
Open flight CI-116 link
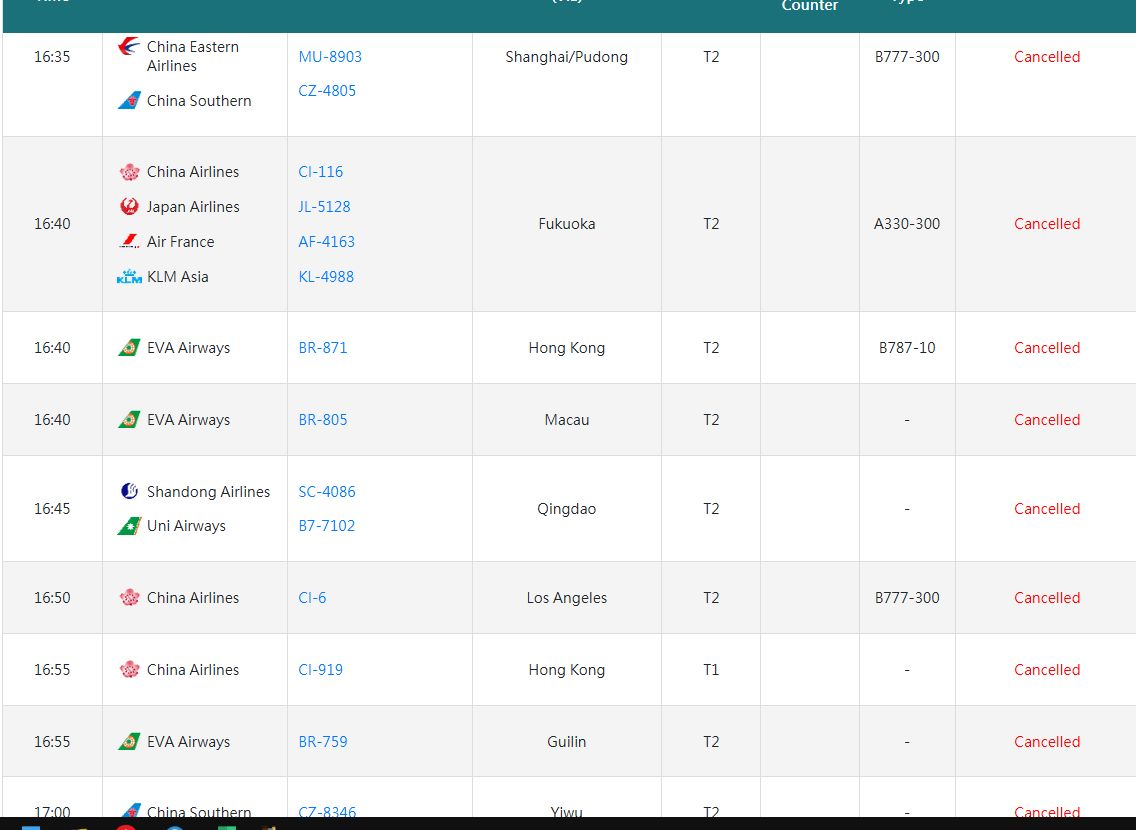[320, 172]
